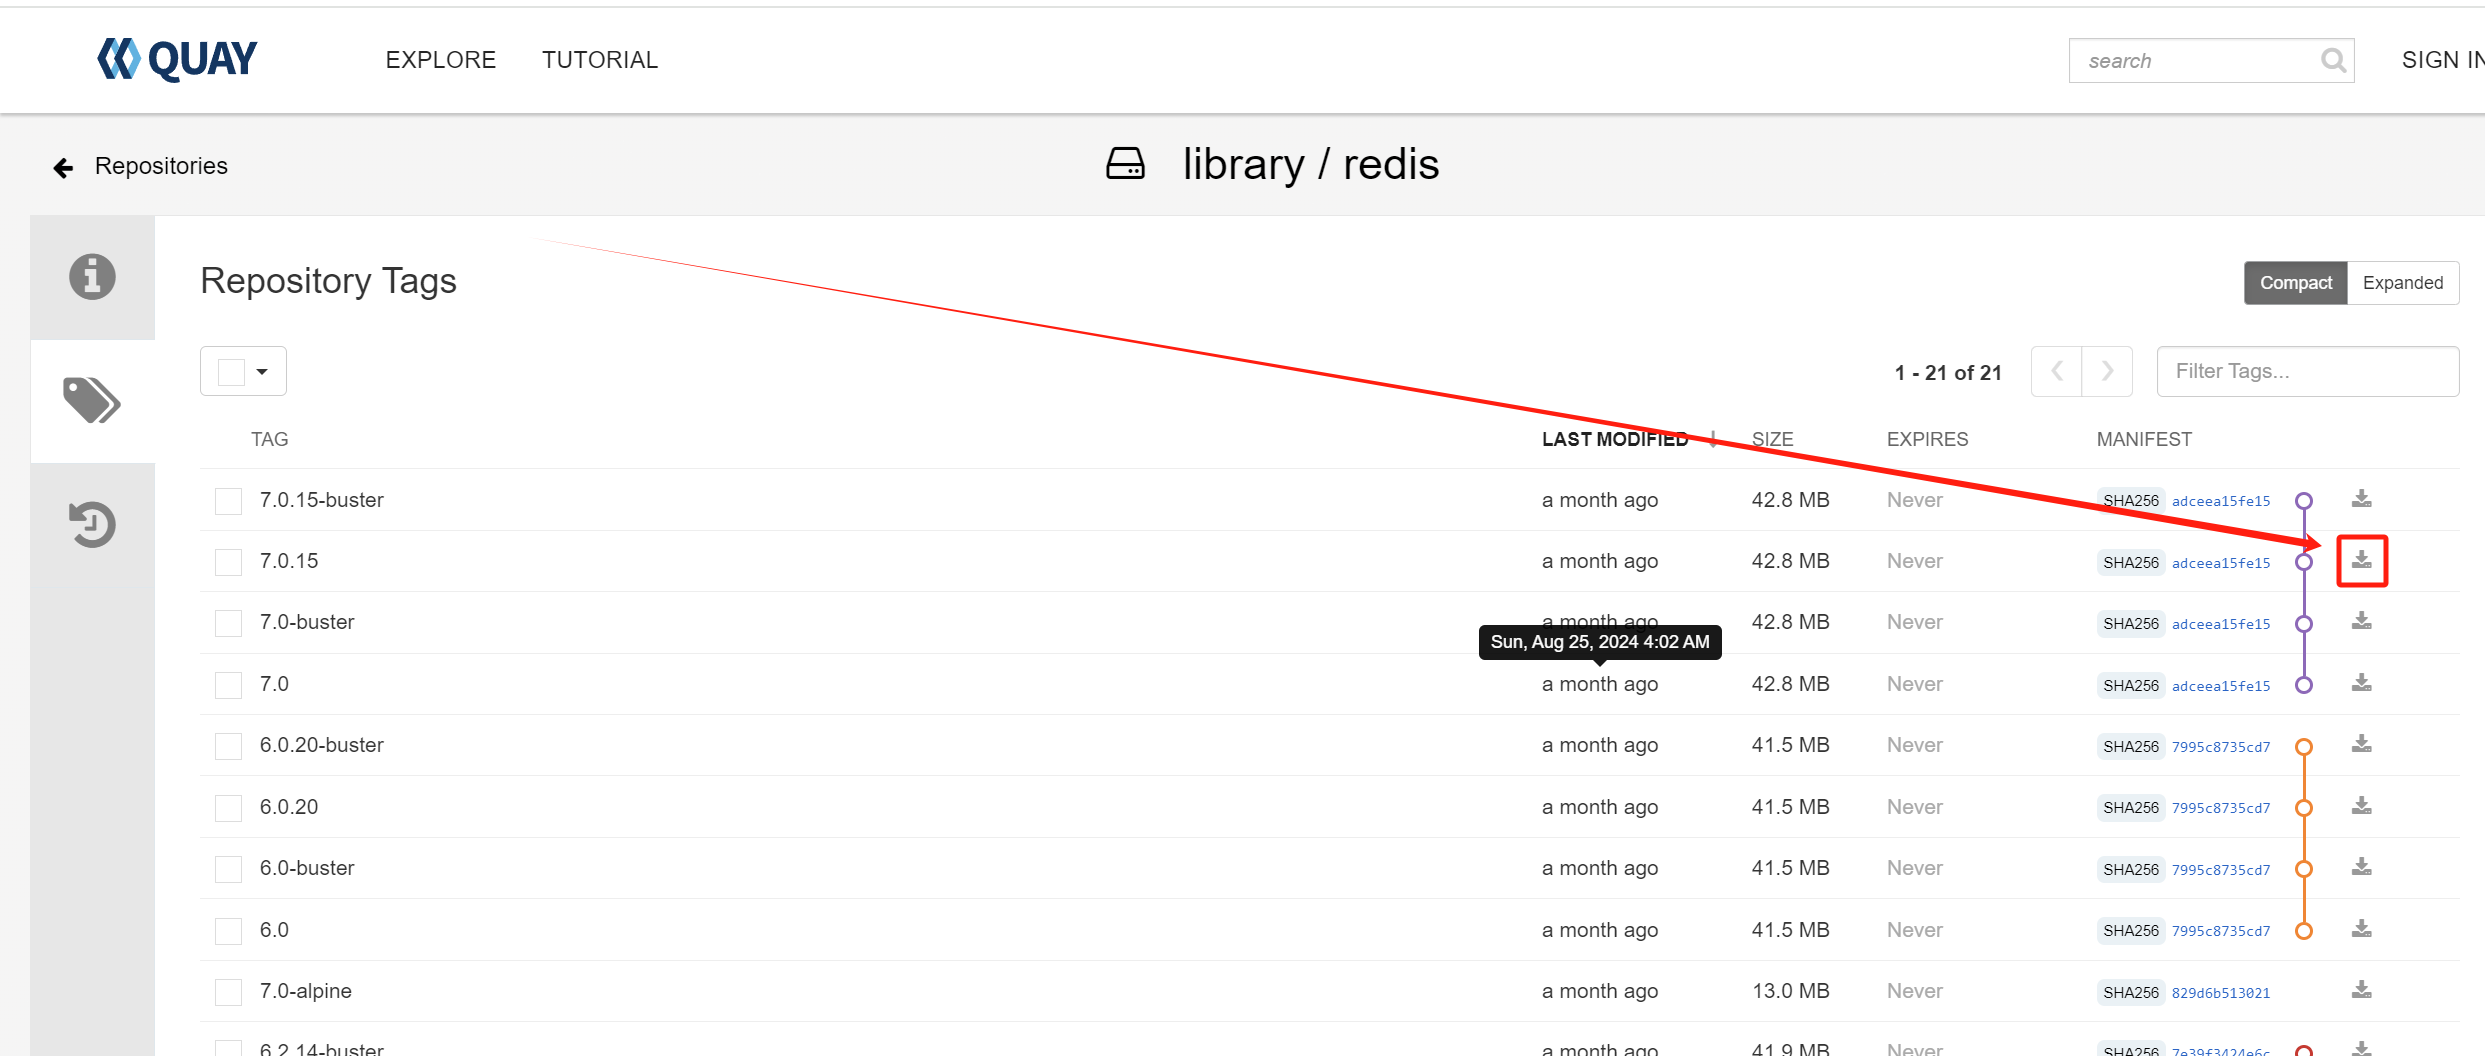The image size is (2485, 1056).
Task: Click the Sign In link
Action: pyautogui.click(x=2443, y=60)
